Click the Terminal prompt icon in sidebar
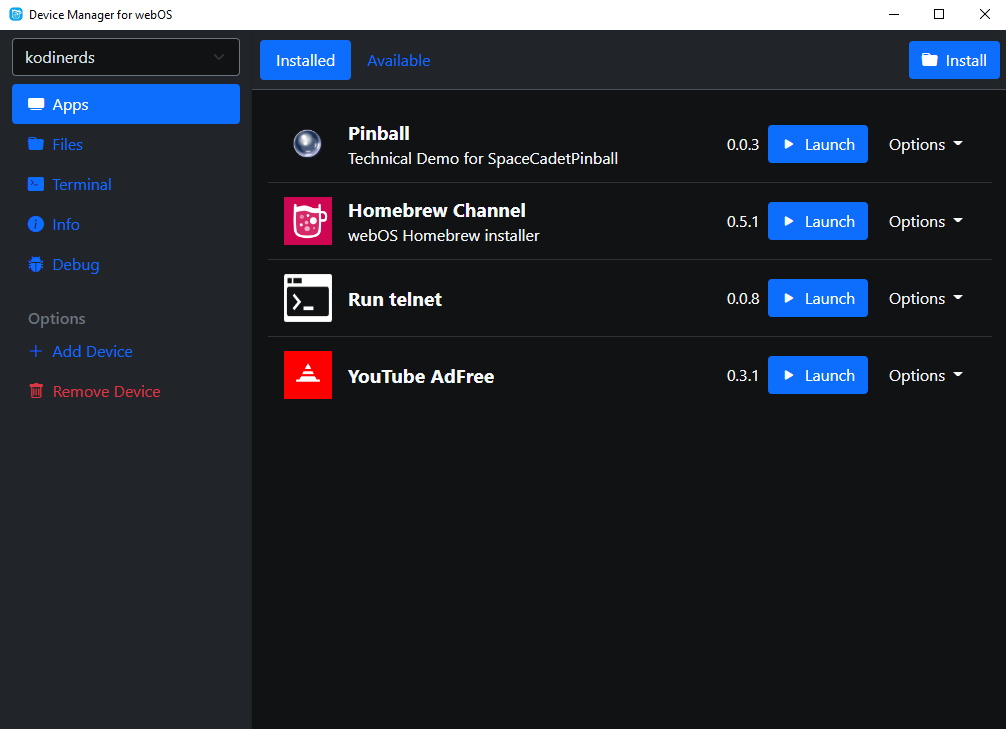Image resolution: width=1006 pixels, height=729 pixels. (36, 184)
